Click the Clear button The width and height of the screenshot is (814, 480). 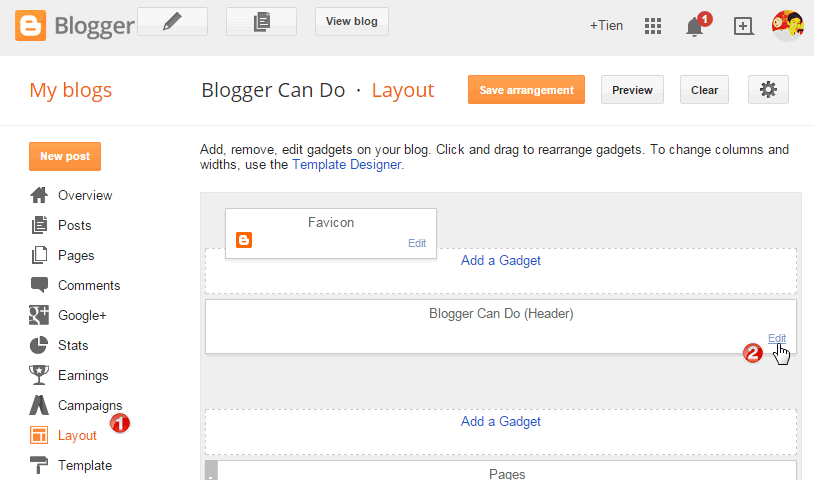click(x=704, y=90)
